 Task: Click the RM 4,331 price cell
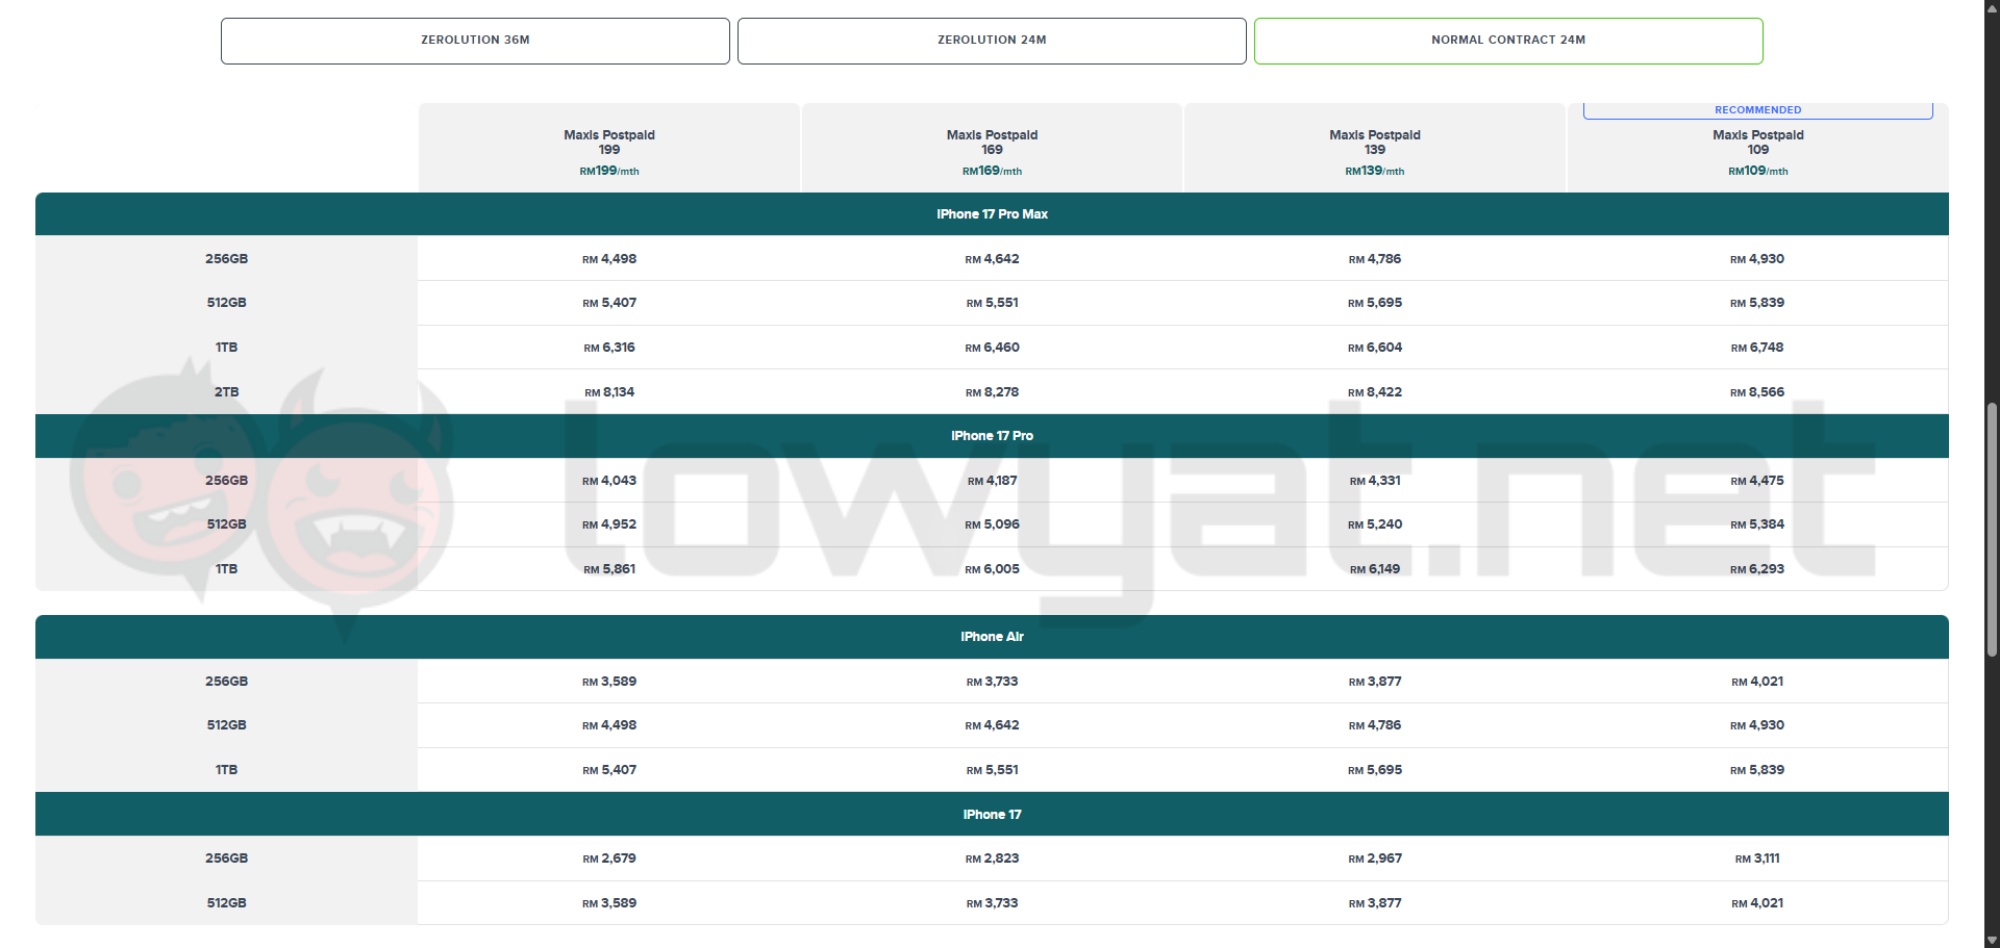coord(1375,480)
